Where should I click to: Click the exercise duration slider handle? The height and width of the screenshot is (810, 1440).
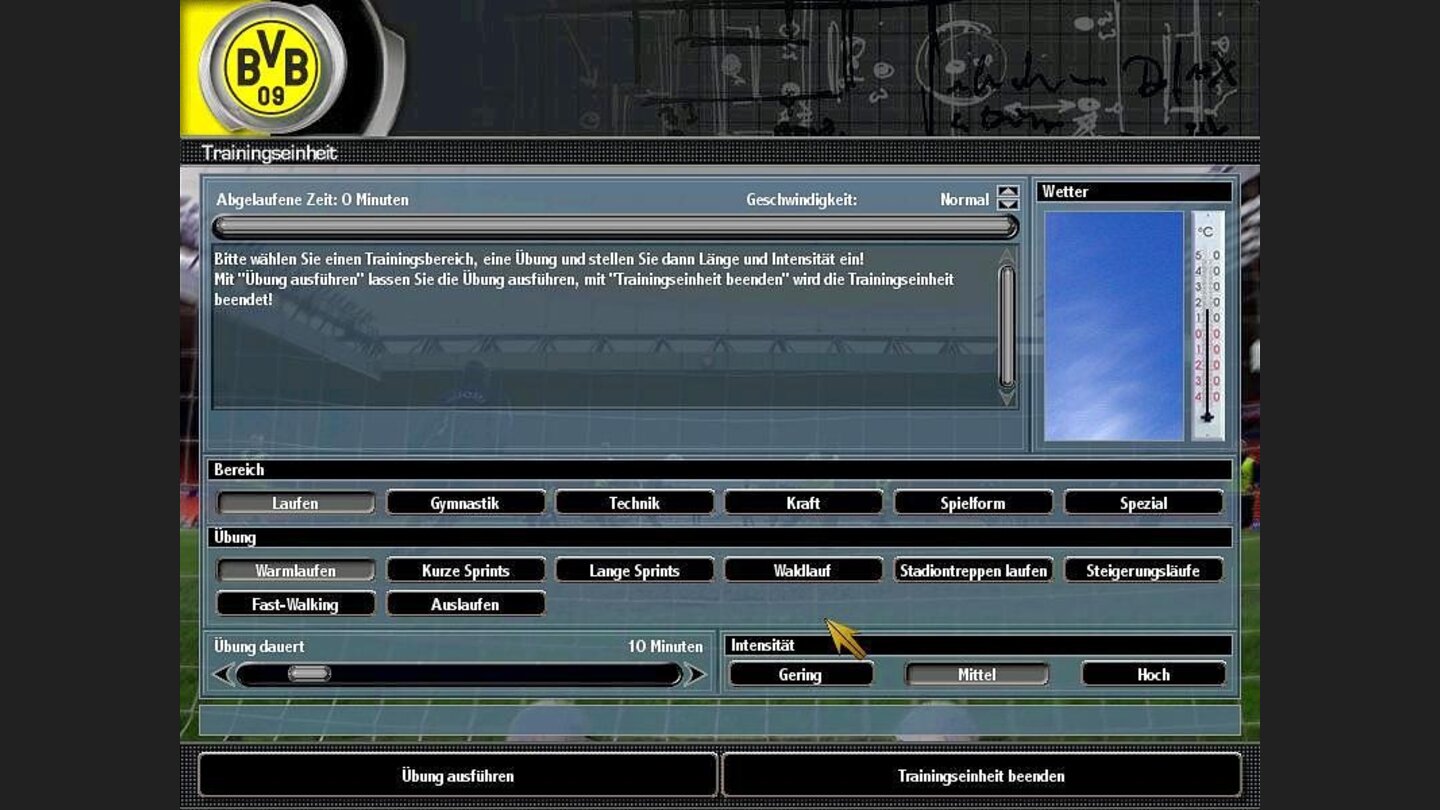[x=309, y=674]
